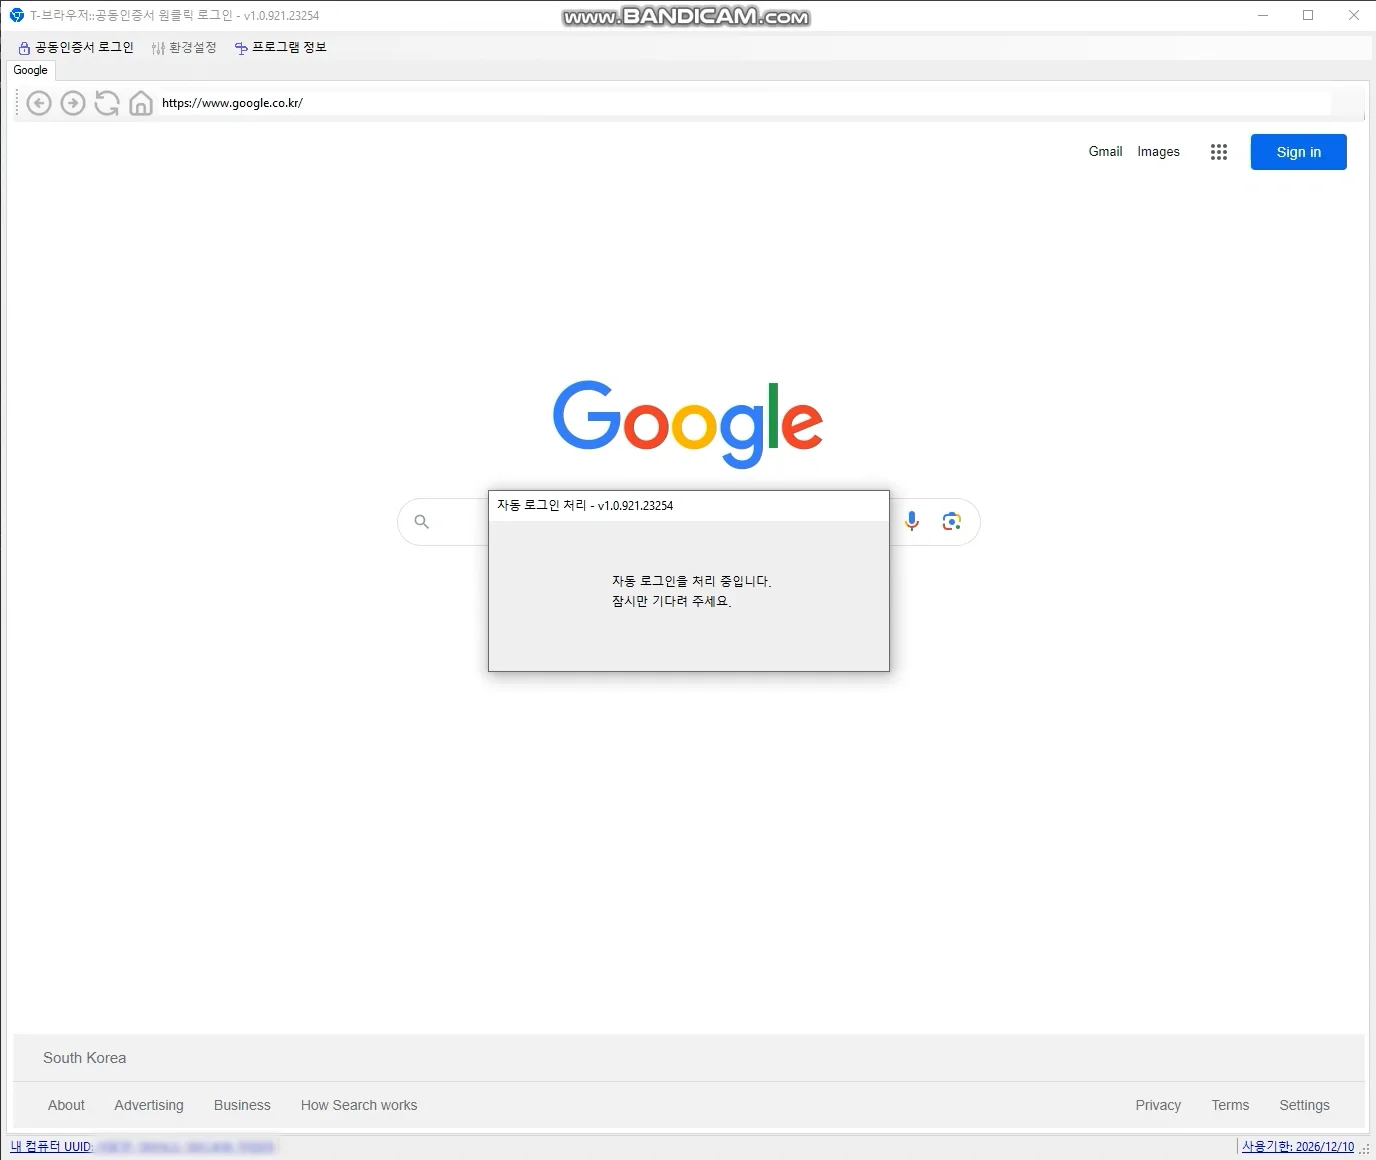
Task: Start voice search with microphone icon
Action: click(912, 521)
